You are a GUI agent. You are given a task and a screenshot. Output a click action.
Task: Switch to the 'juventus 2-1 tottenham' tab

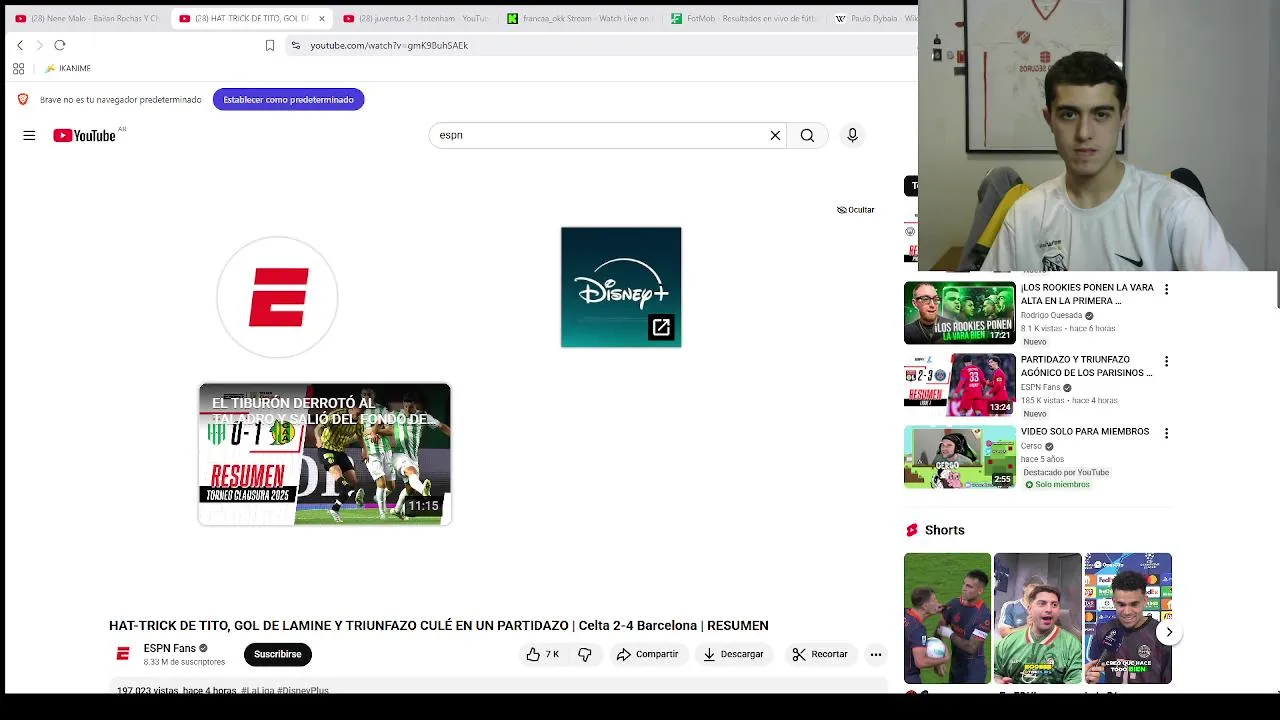tap(415, 18)
